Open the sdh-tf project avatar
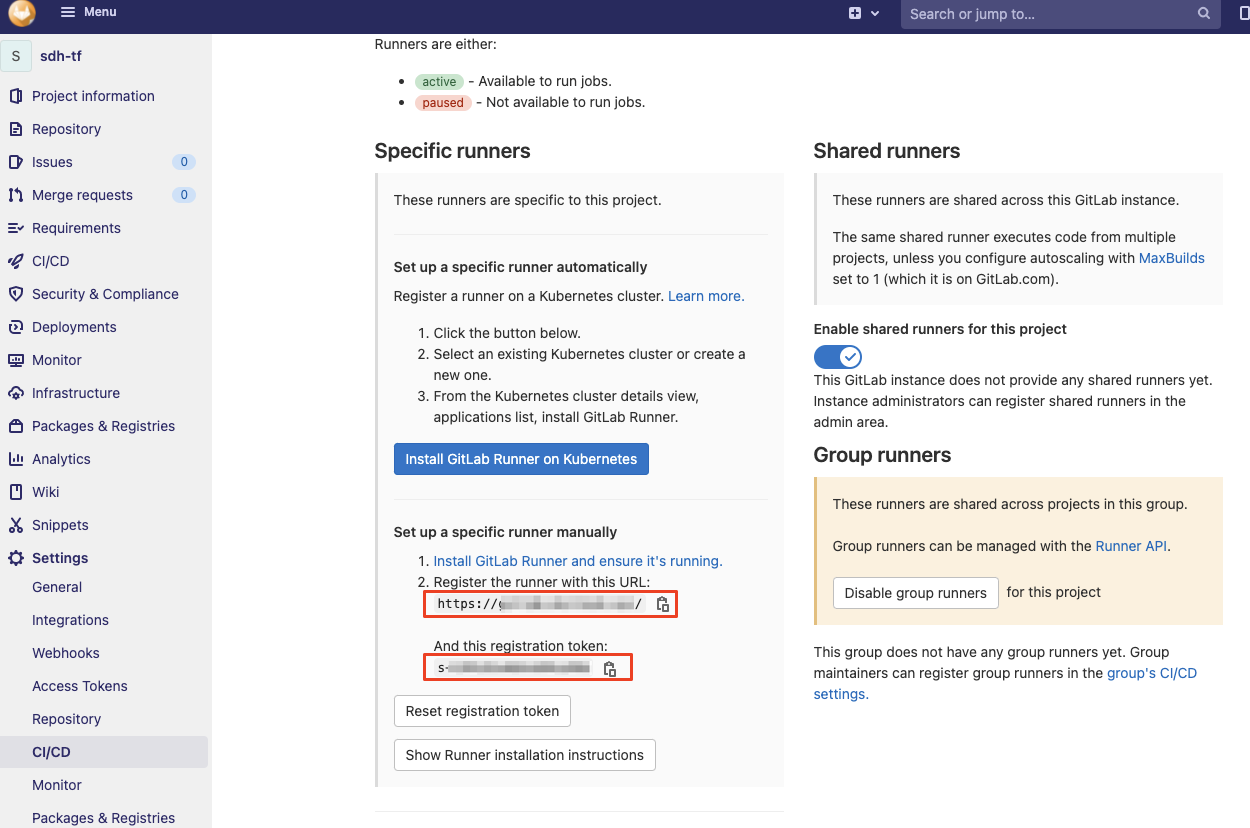Screen dimensions: 1250x828 pos(16,56)
